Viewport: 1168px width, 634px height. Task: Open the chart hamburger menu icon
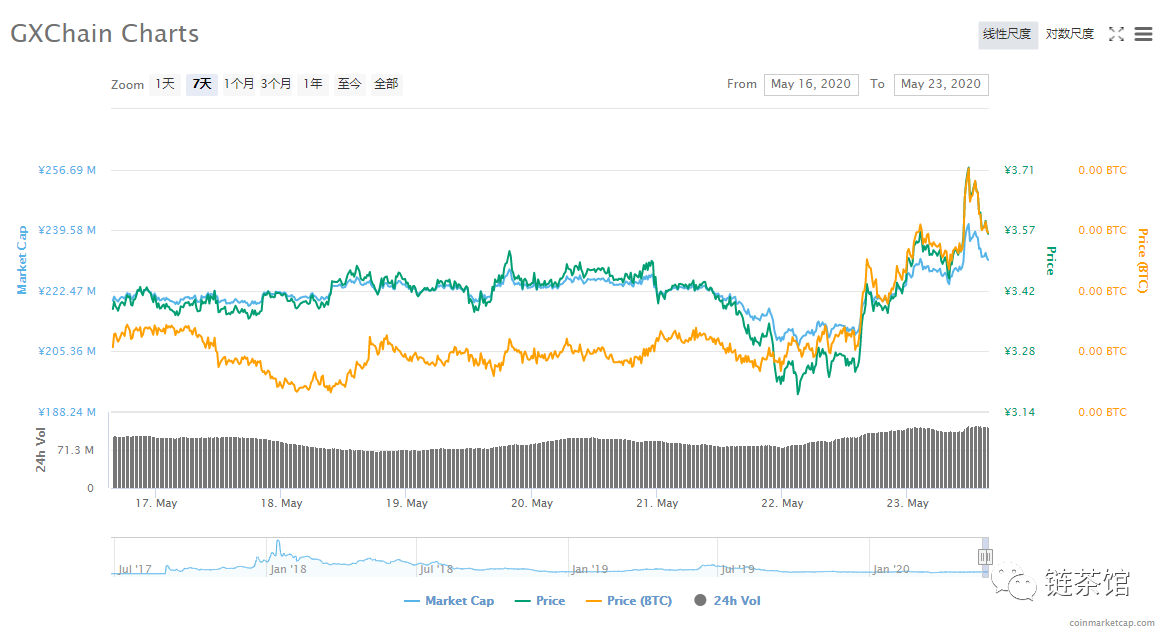(x=1143, y=34)
